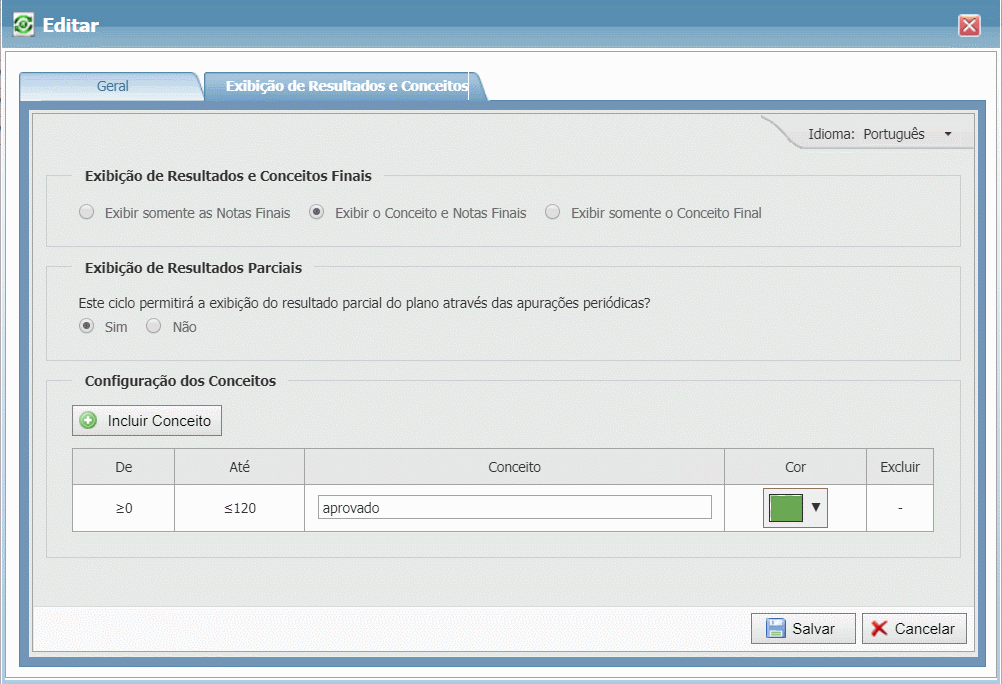
Task: Expand the Cor color picker arrow
Action: click(x=816, y=508)
